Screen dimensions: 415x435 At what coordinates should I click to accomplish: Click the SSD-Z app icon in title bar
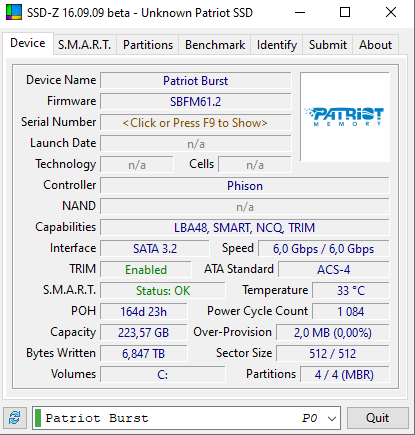pyautogui.click(x=14, y=12)
